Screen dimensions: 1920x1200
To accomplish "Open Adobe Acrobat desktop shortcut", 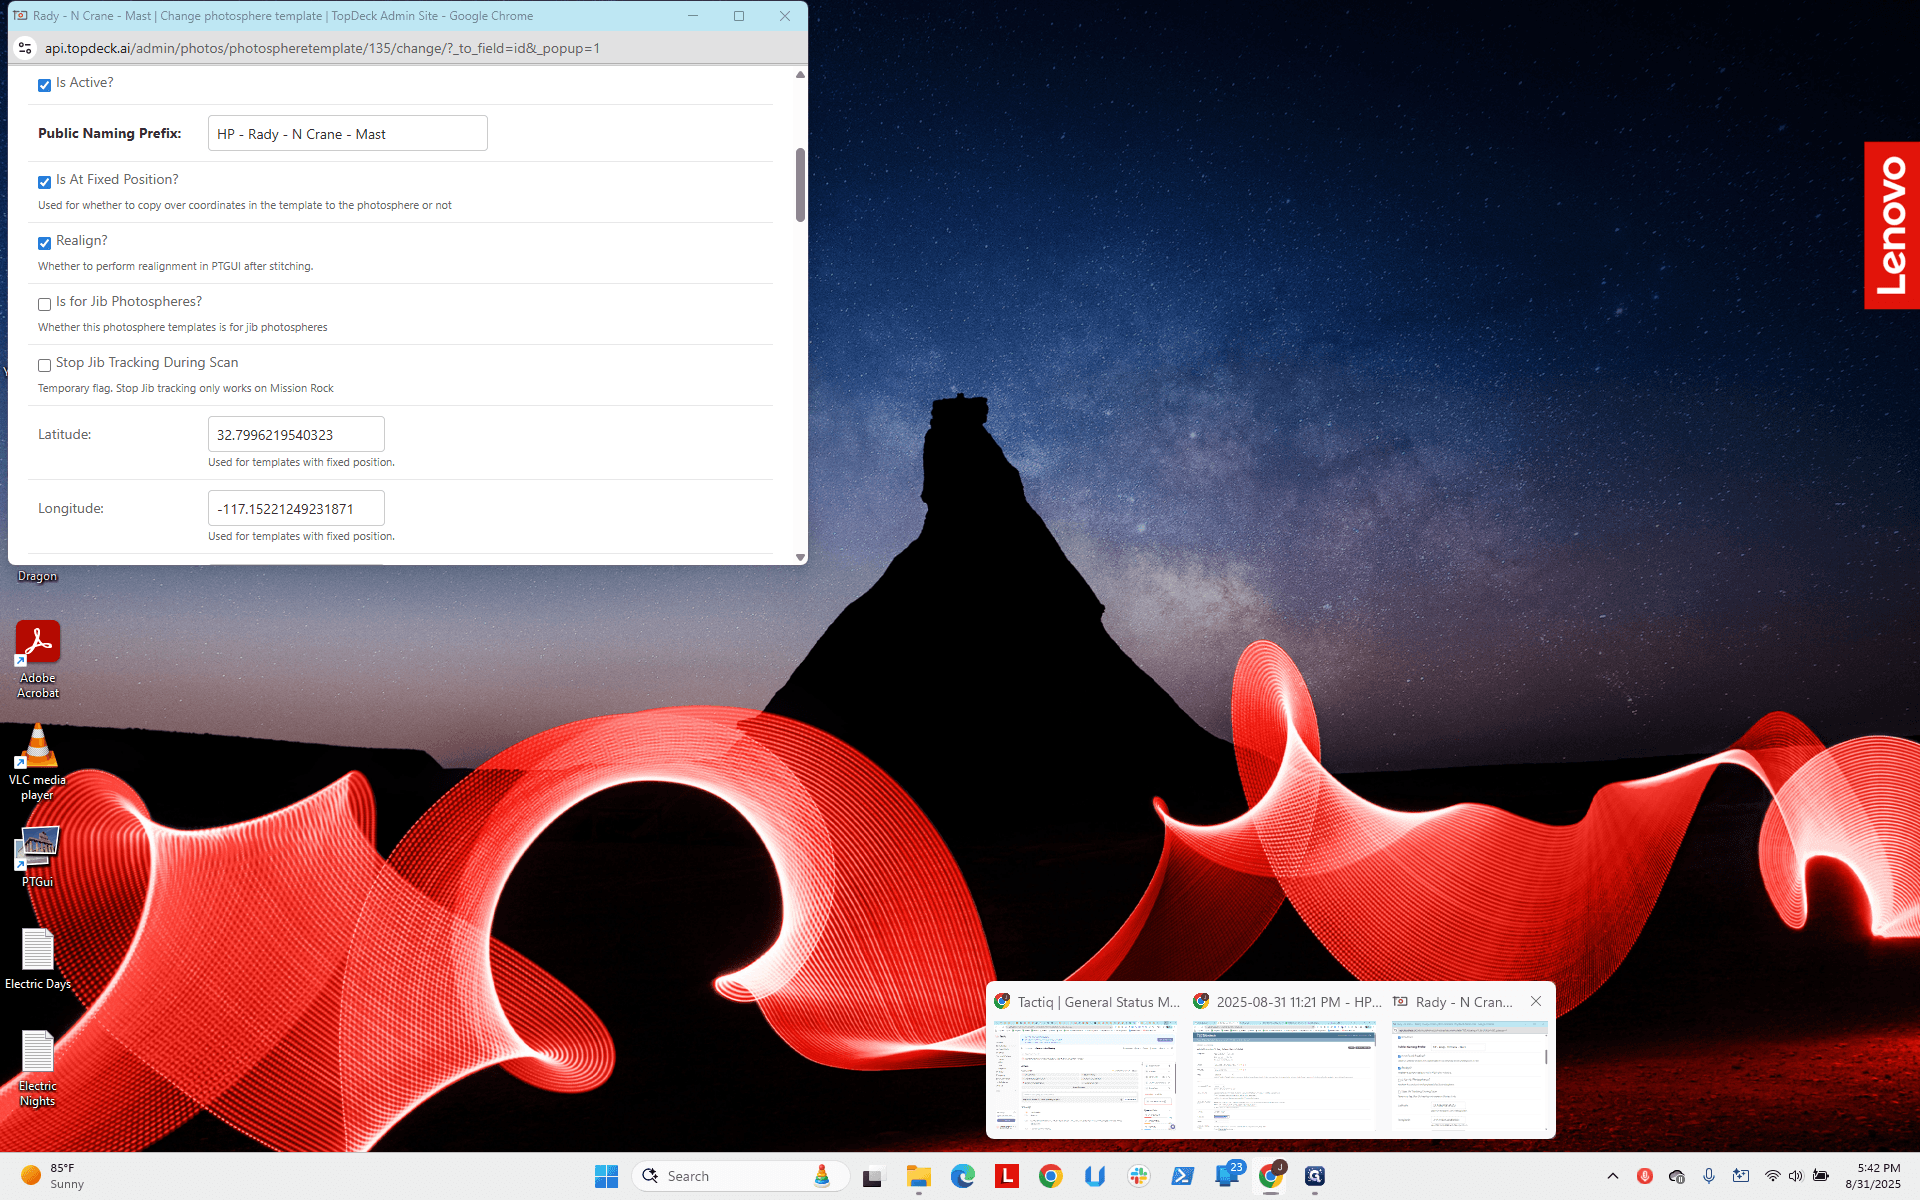I will (38, 658).
